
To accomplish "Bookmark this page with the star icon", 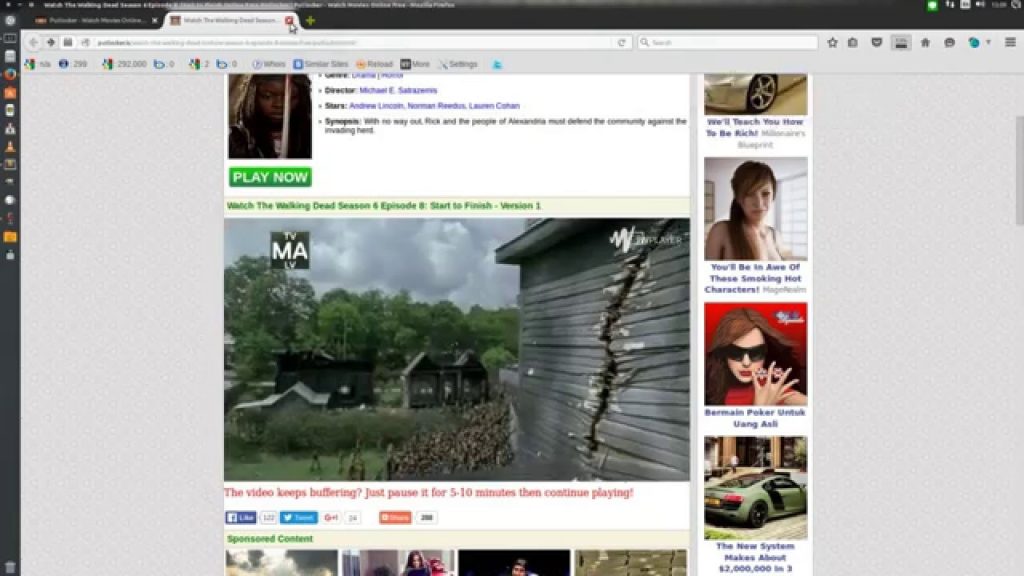I will tap(833, 42).
